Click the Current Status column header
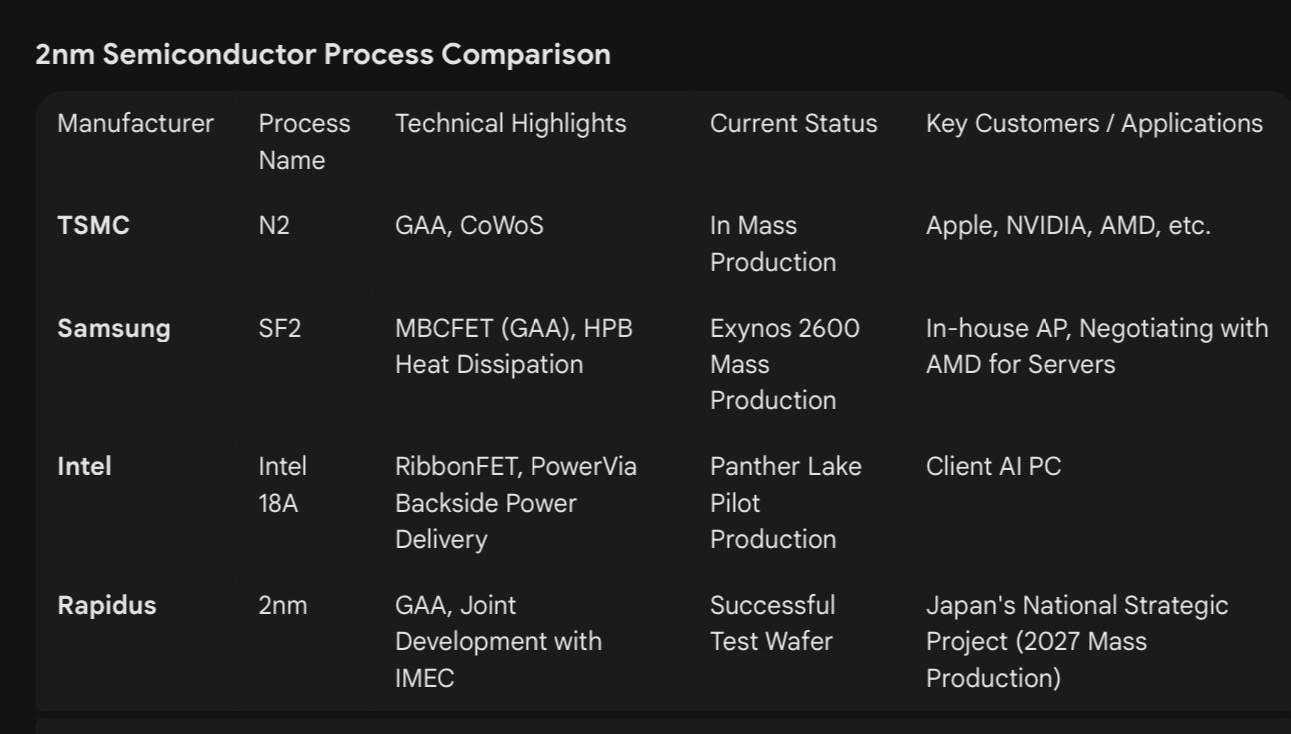Image resolution: width=1291 pixels, height=734 pixels. click(x=793, y=124)
